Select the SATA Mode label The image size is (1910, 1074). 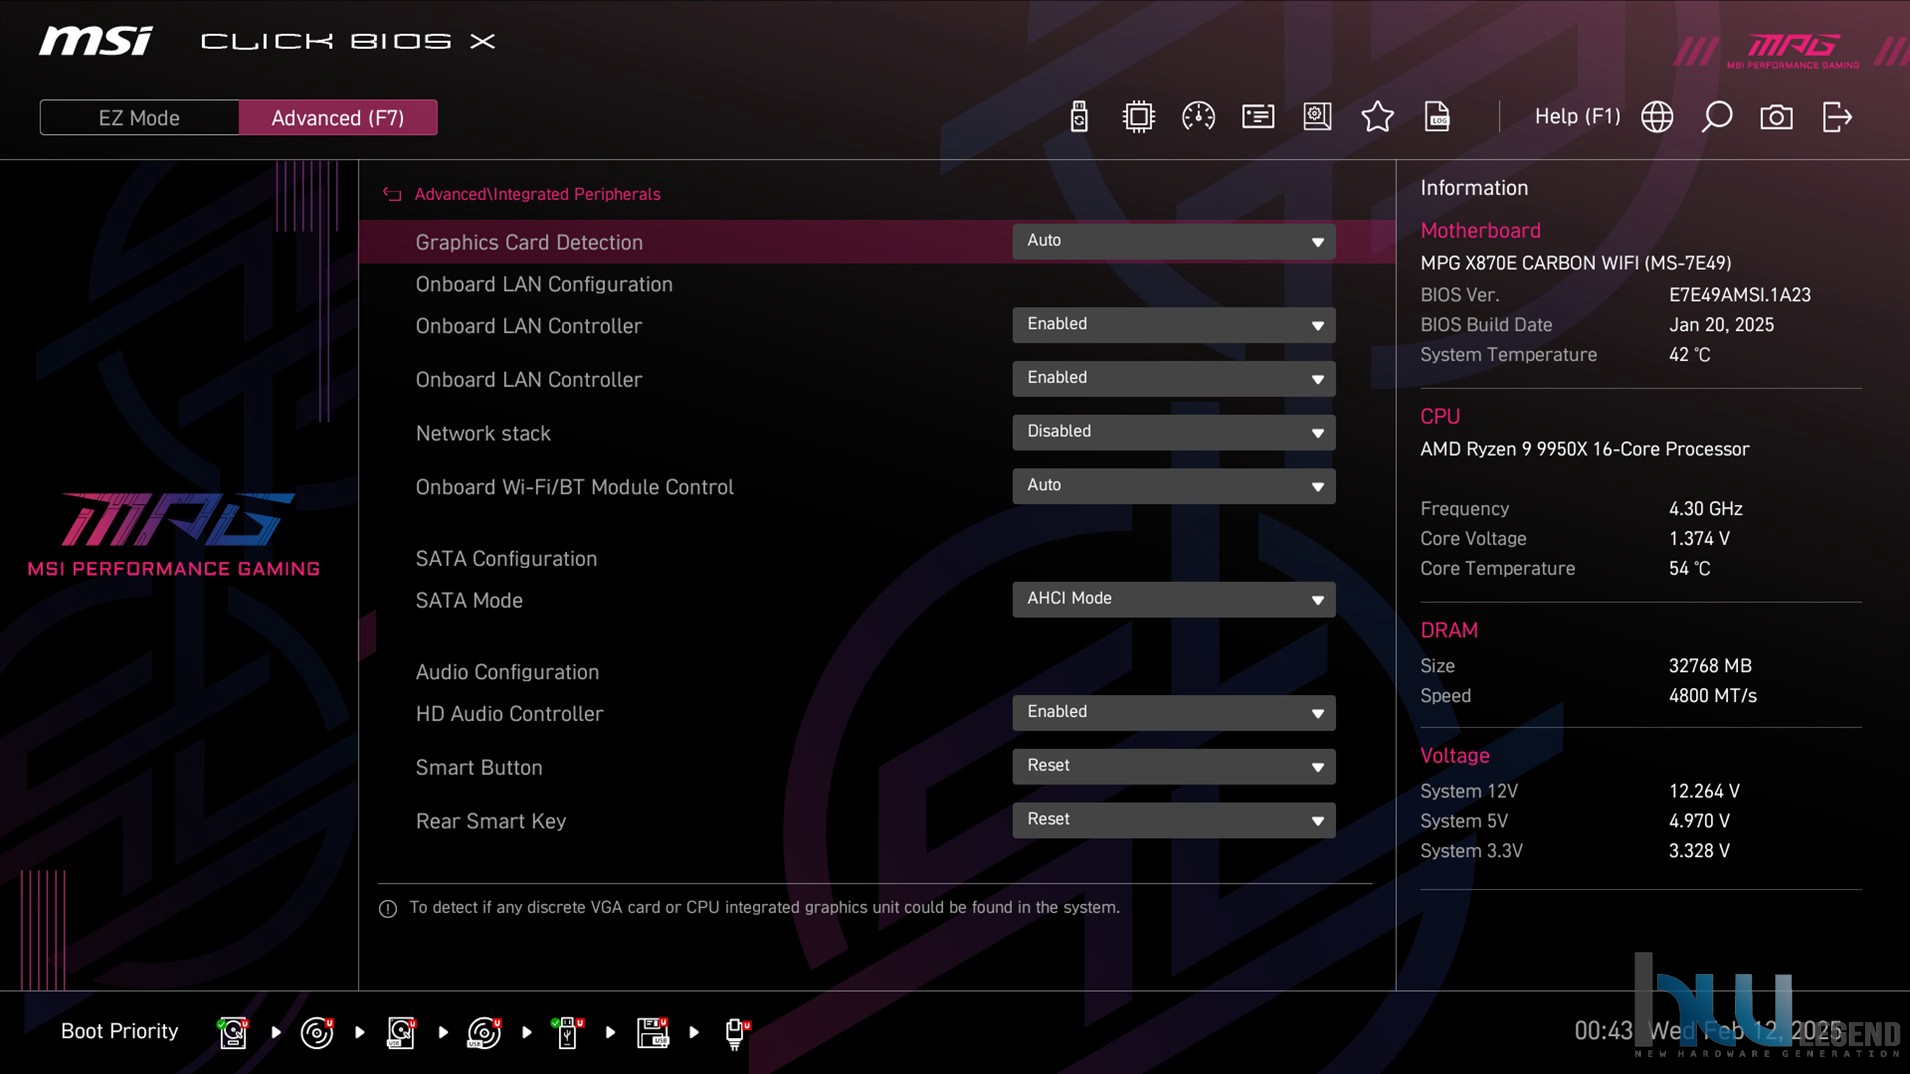click(469, 600)
